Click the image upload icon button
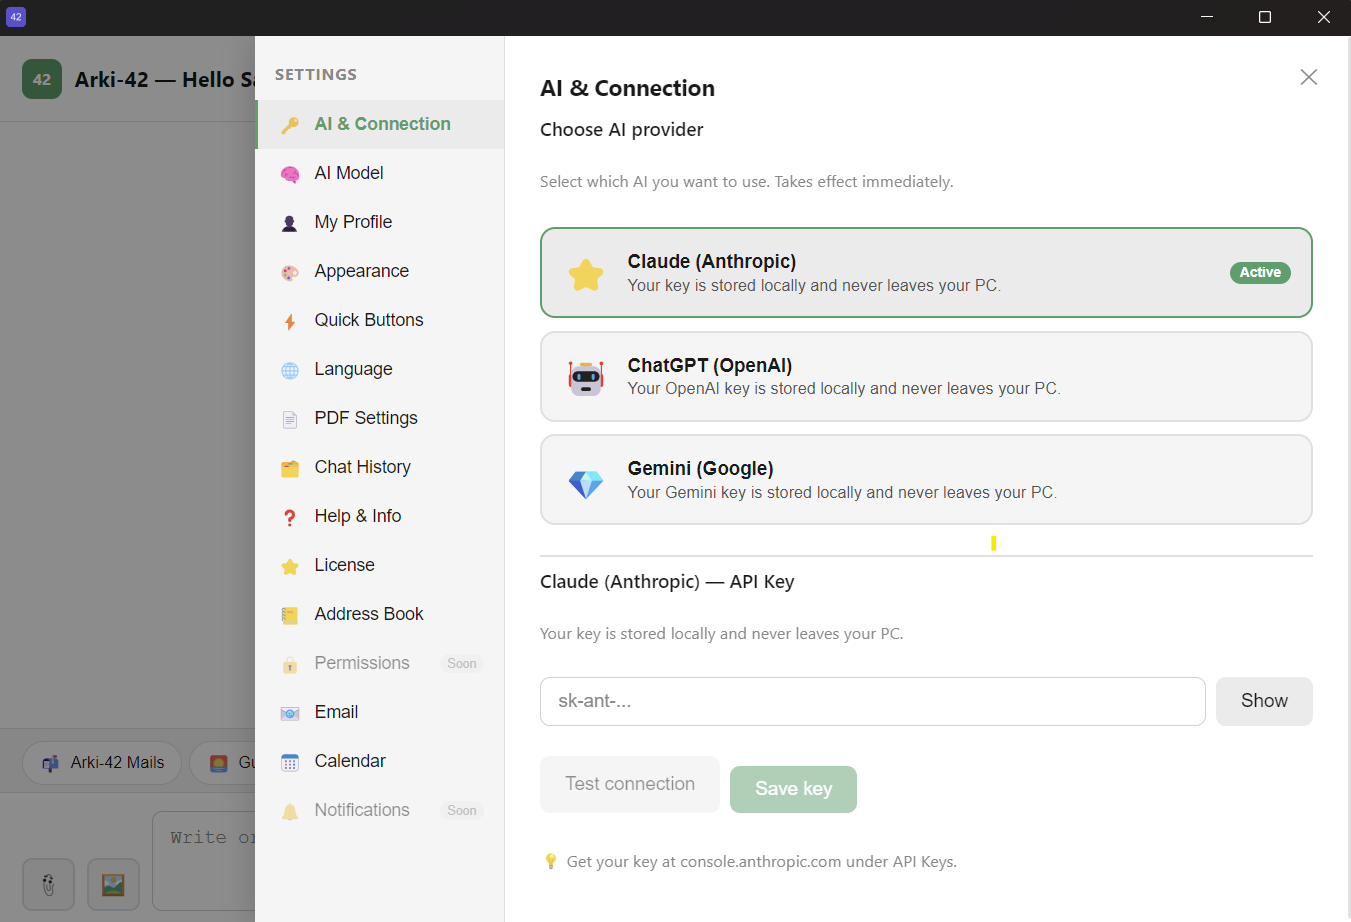Image resolution: width=1351 pixels, height=922 pixels. (x=113, y=884)
